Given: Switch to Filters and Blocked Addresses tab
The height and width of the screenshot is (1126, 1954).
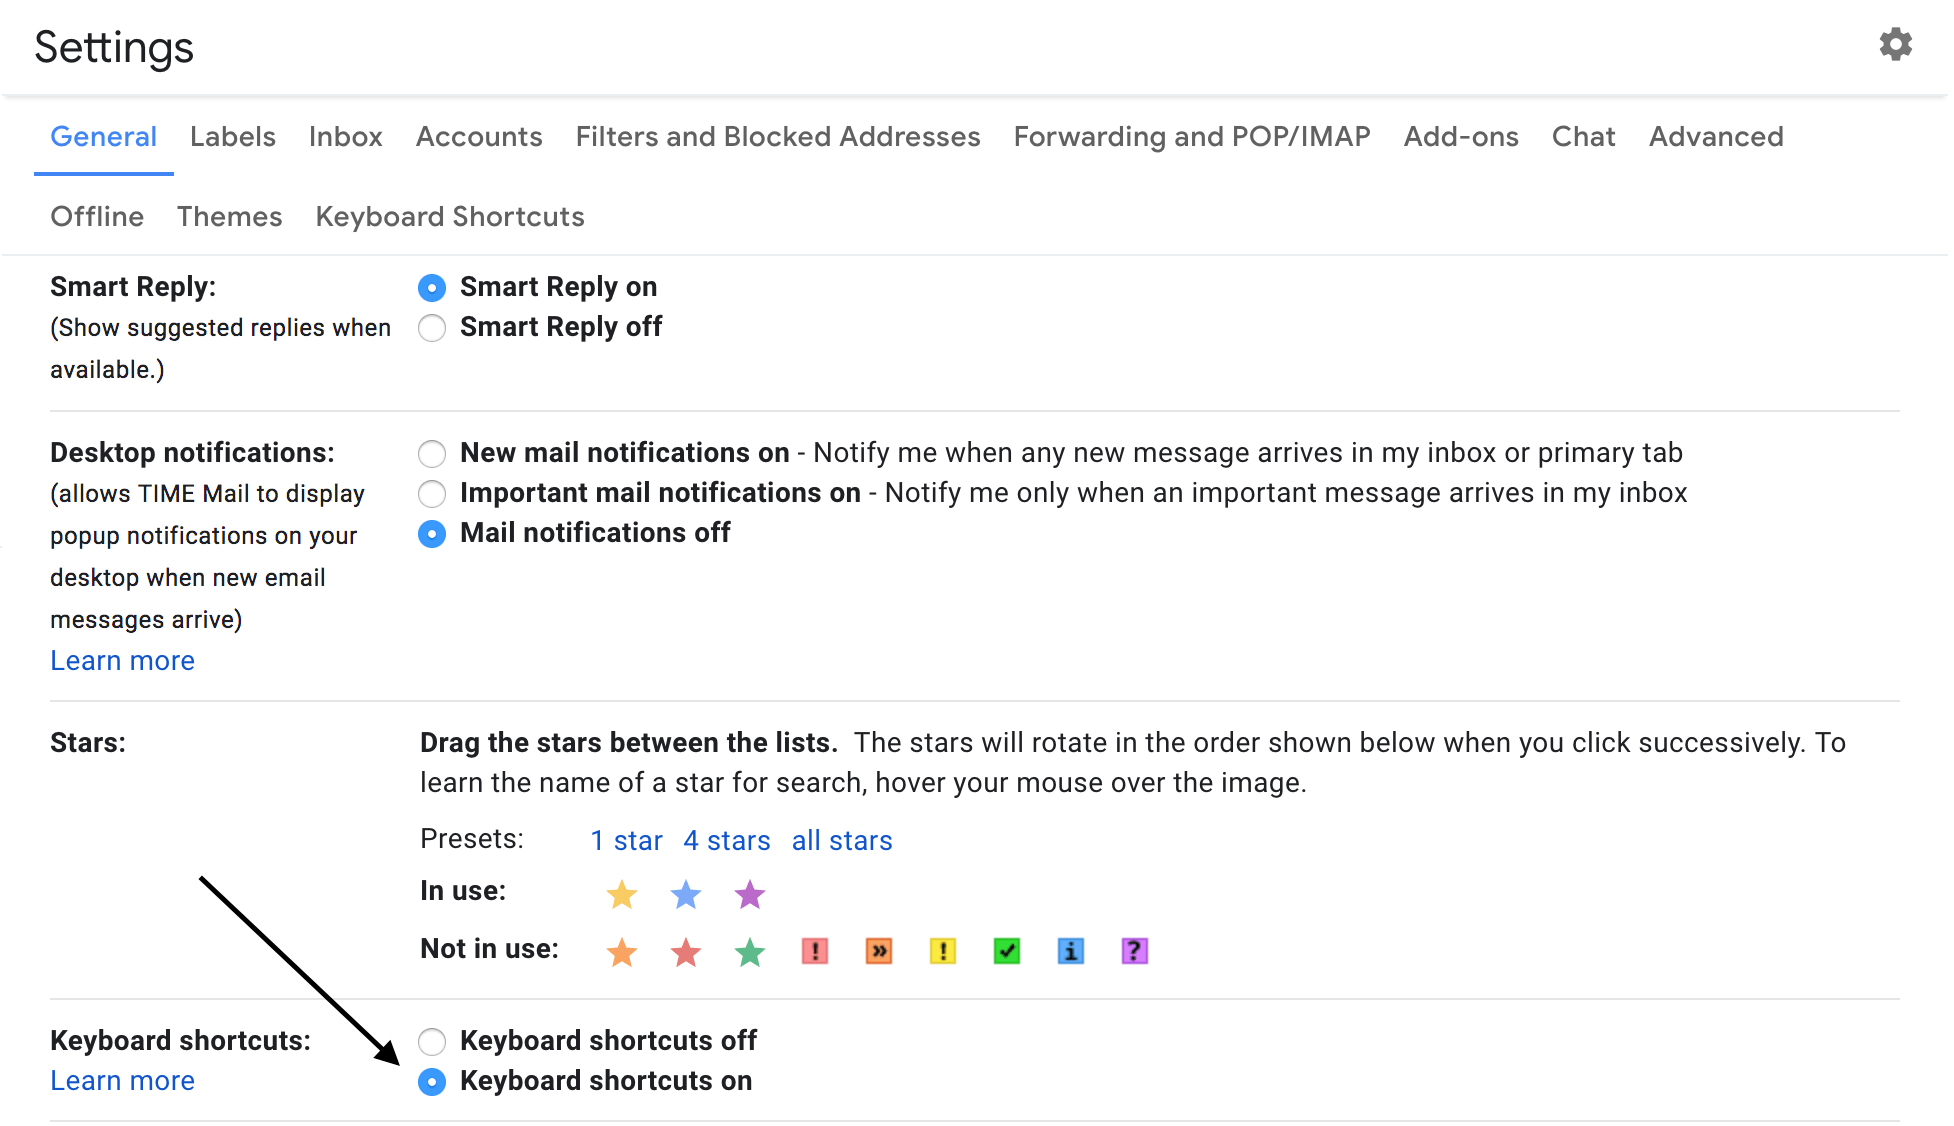Looking at the screenshot, I should click(777, 137).
